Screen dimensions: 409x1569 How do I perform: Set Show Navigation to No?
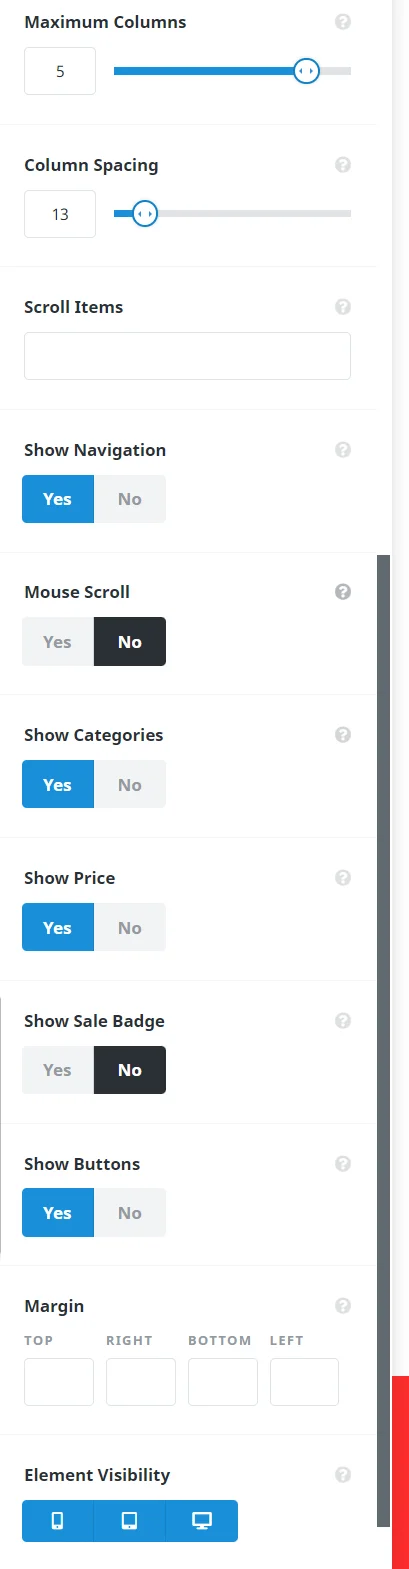tap(130, 499)
